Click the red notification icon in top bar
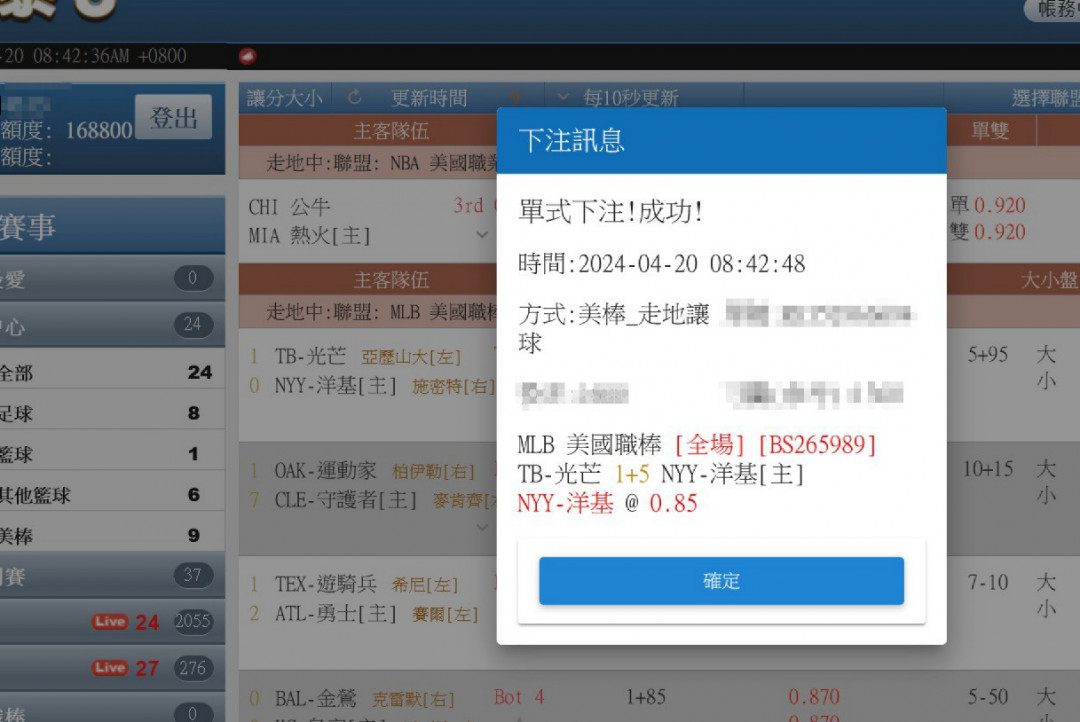The width and height of the screenshot is (1080, 722). tap(248, 56)
